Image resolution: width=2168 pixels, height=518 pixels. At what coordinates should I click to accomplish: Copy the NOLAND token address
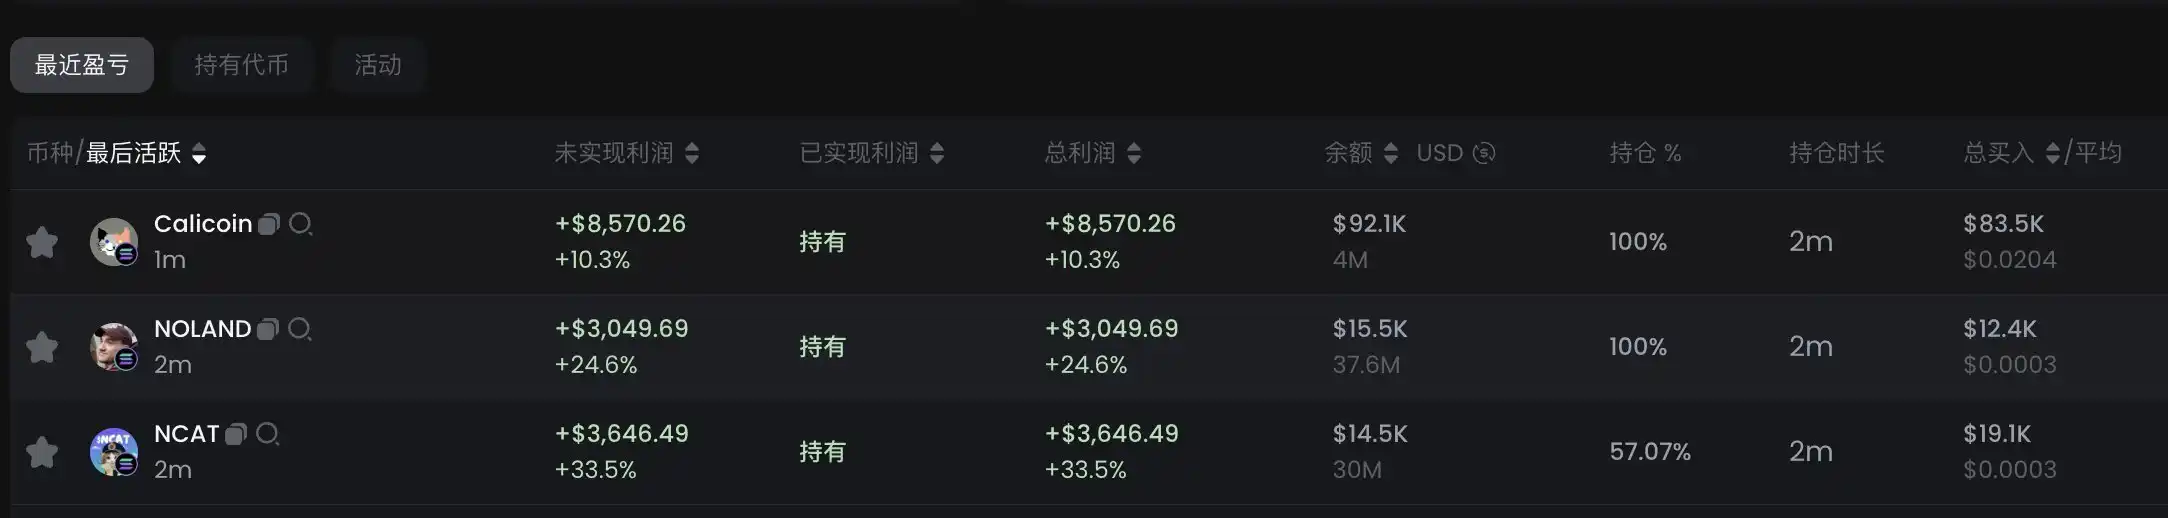pos(267,329)
